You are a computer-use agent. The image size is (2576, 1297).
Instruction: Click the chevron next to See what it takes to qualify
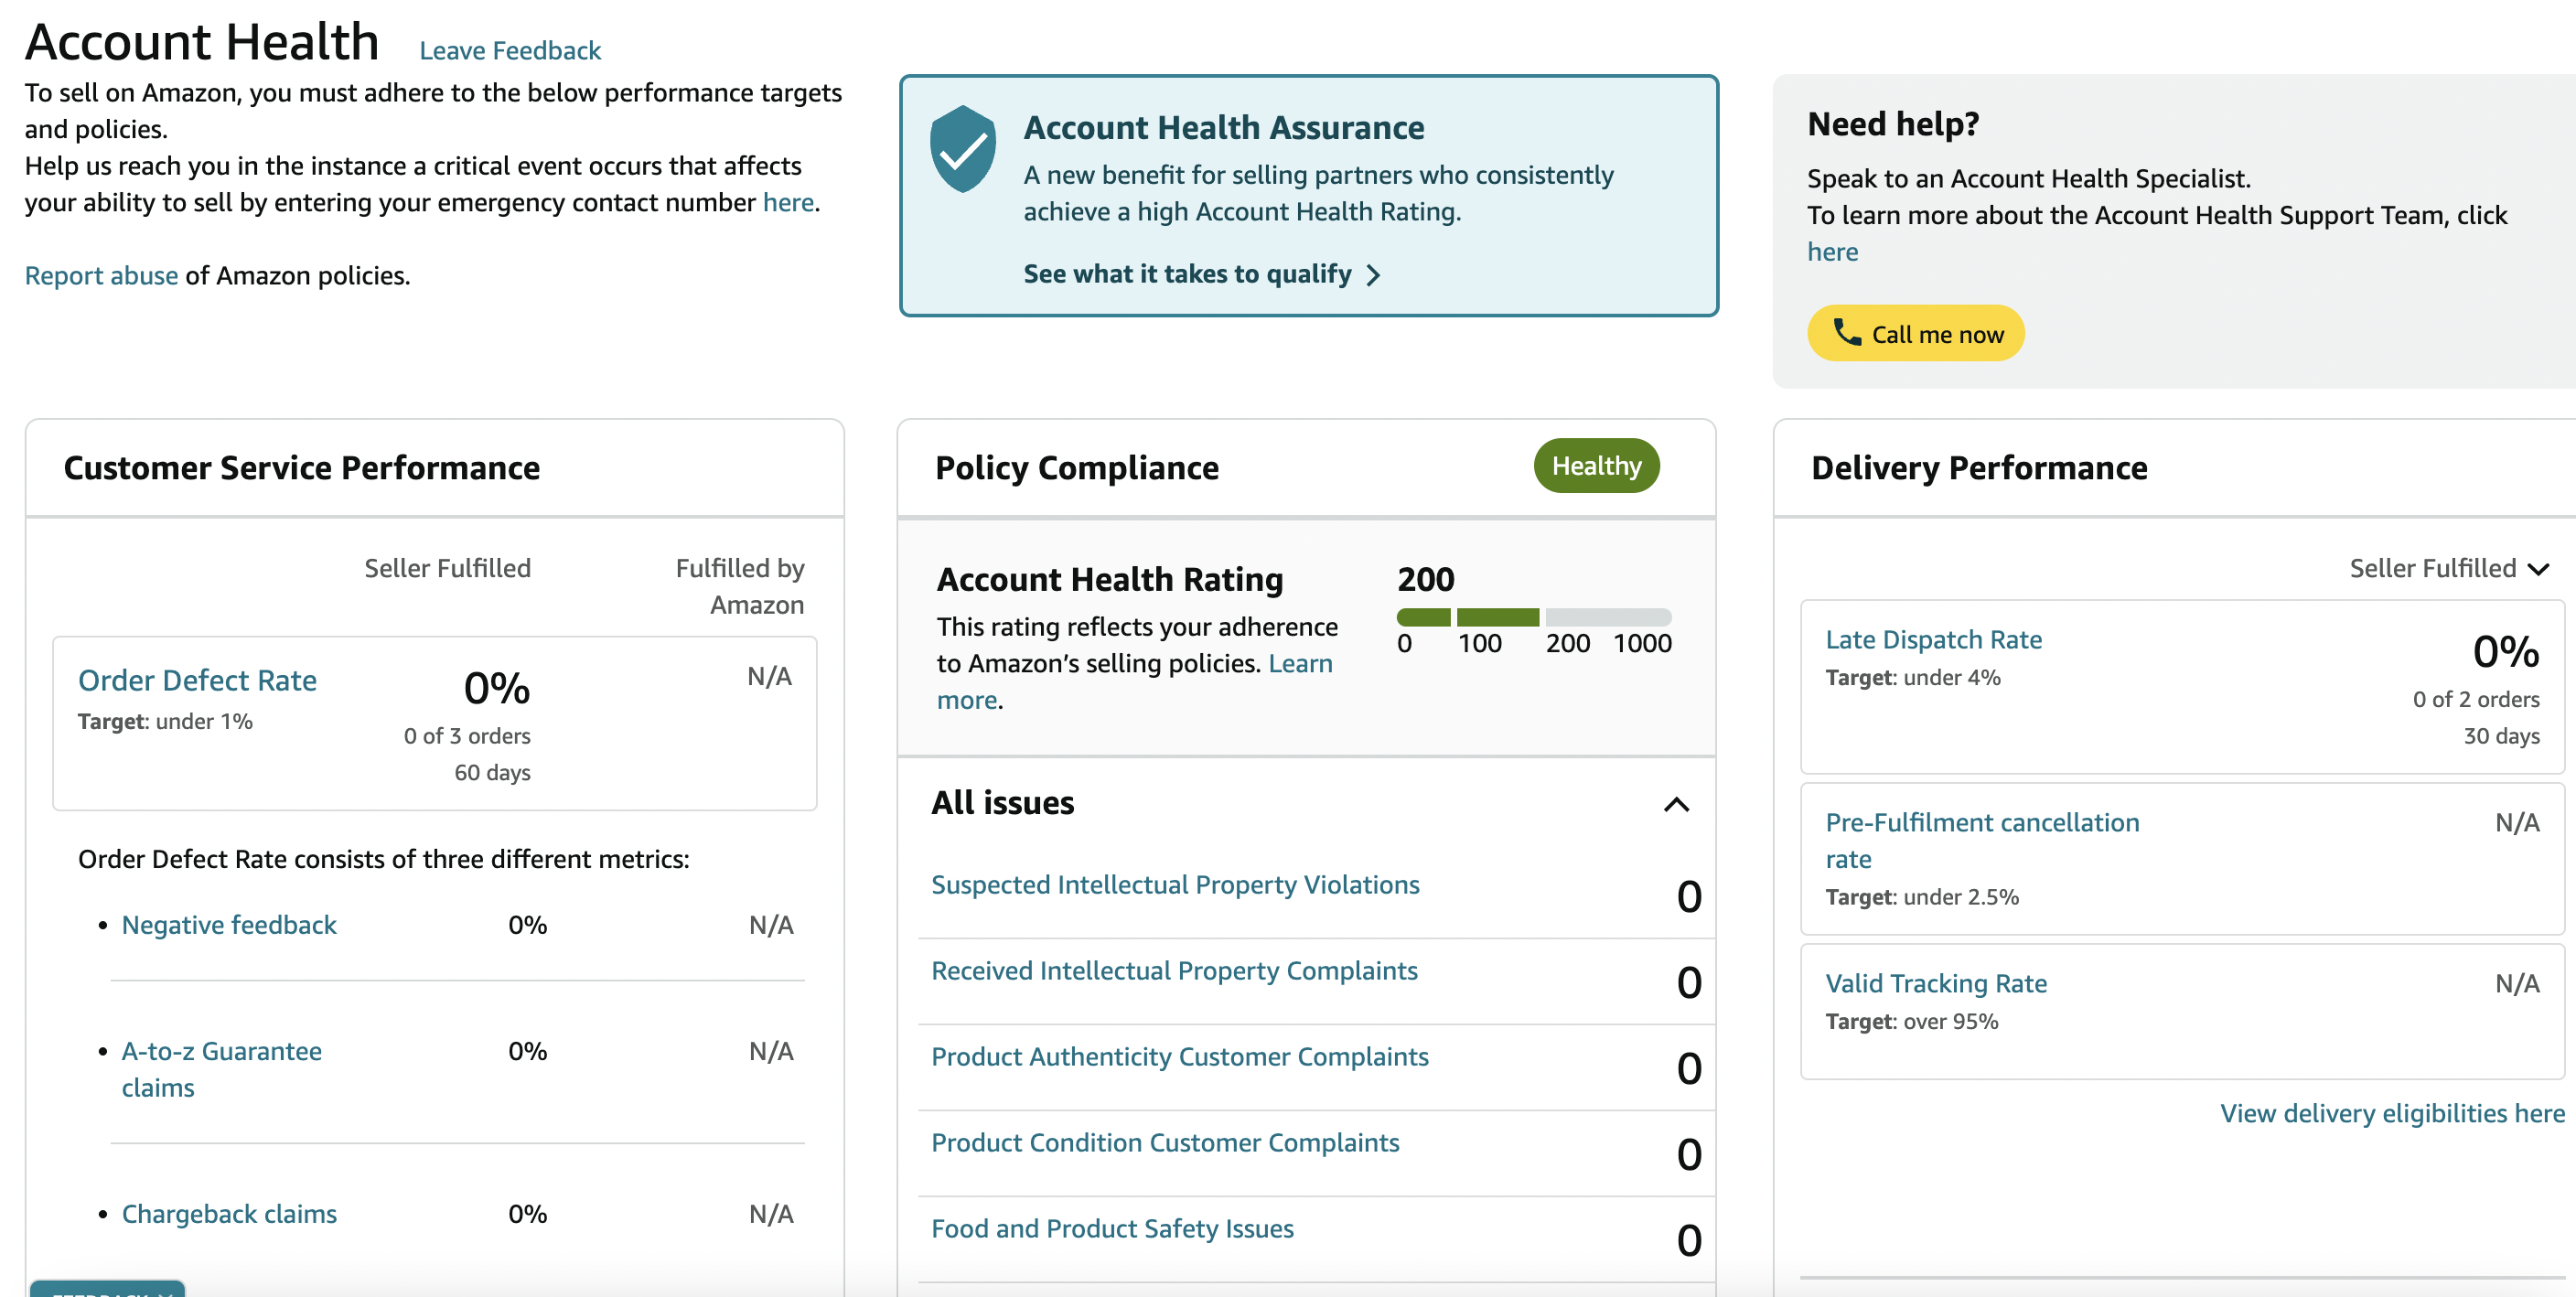1373,275
